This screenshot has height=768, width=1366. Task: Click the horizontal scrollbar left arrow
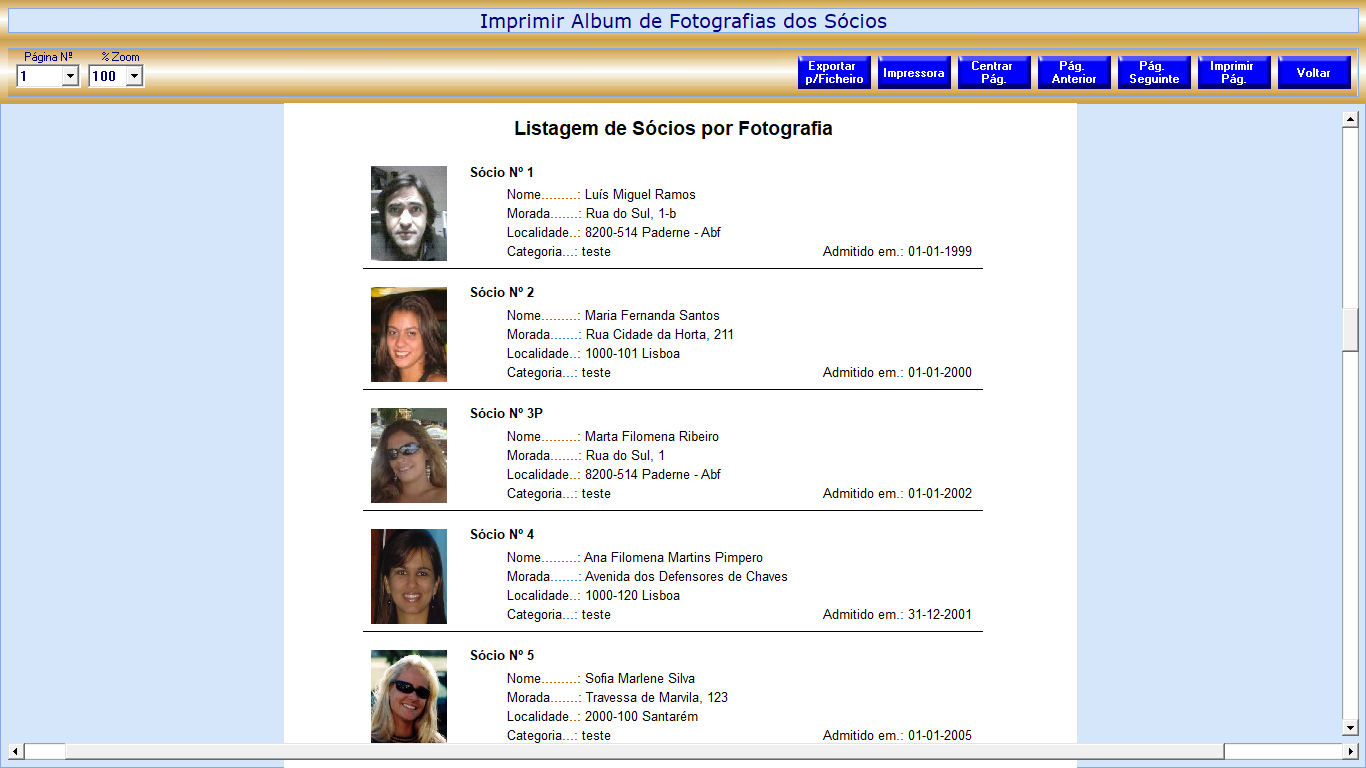(15, 751)
